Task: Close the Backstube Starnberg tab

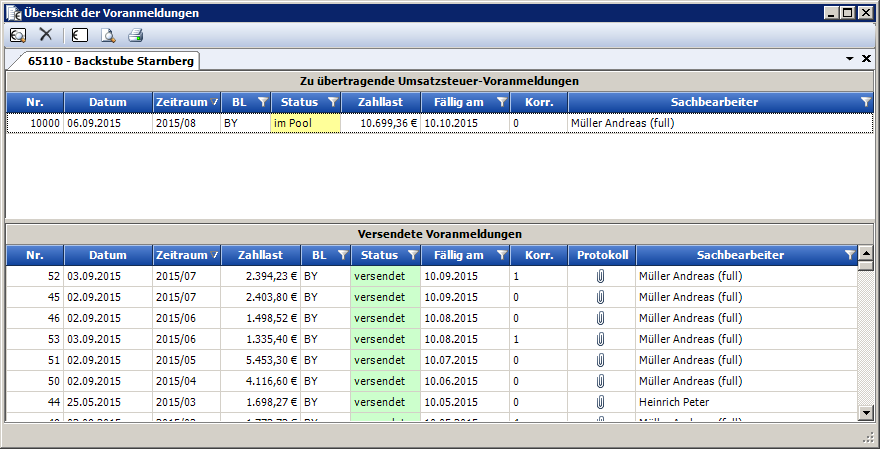Action: (x=866, y=59)
